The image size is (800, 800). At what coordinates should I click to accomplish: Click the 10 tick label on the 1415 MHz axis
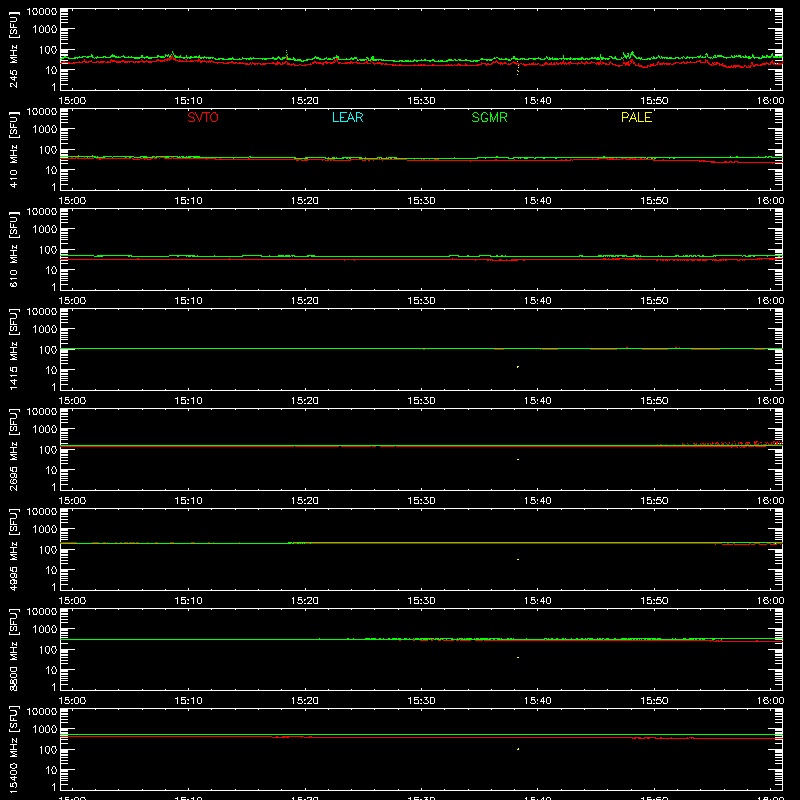click(x=51, y=370)
